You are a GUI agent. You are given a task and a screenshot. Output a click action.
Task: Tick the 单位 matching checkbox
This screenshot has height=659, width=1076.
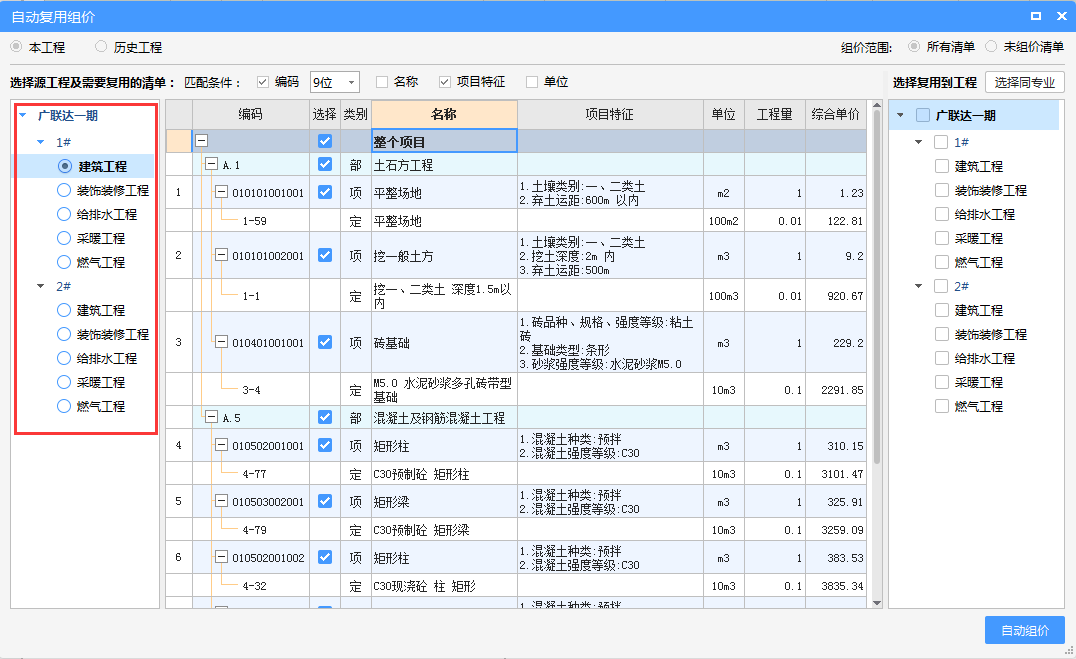[532, 82]
